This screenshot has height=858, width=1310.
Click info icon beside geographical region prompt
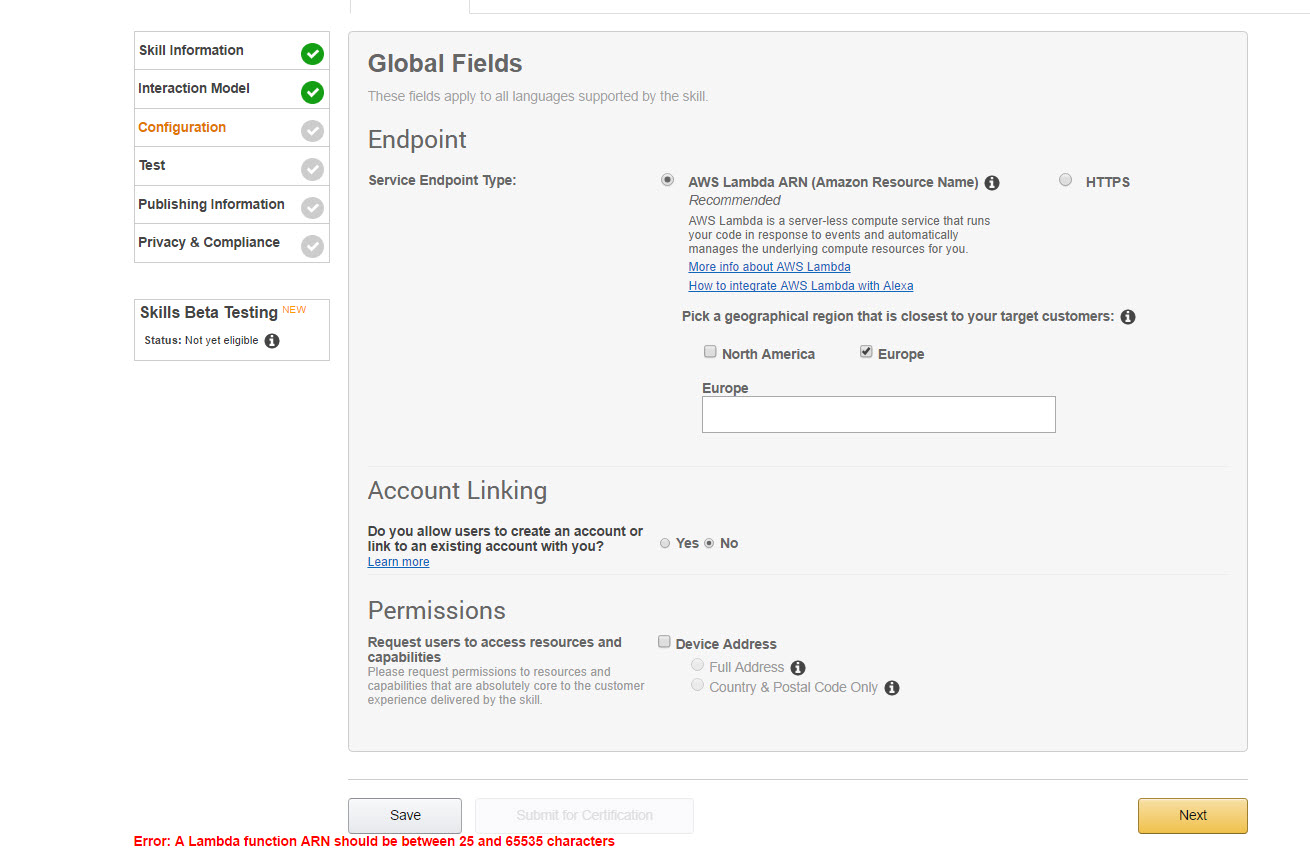[1128, 317]
